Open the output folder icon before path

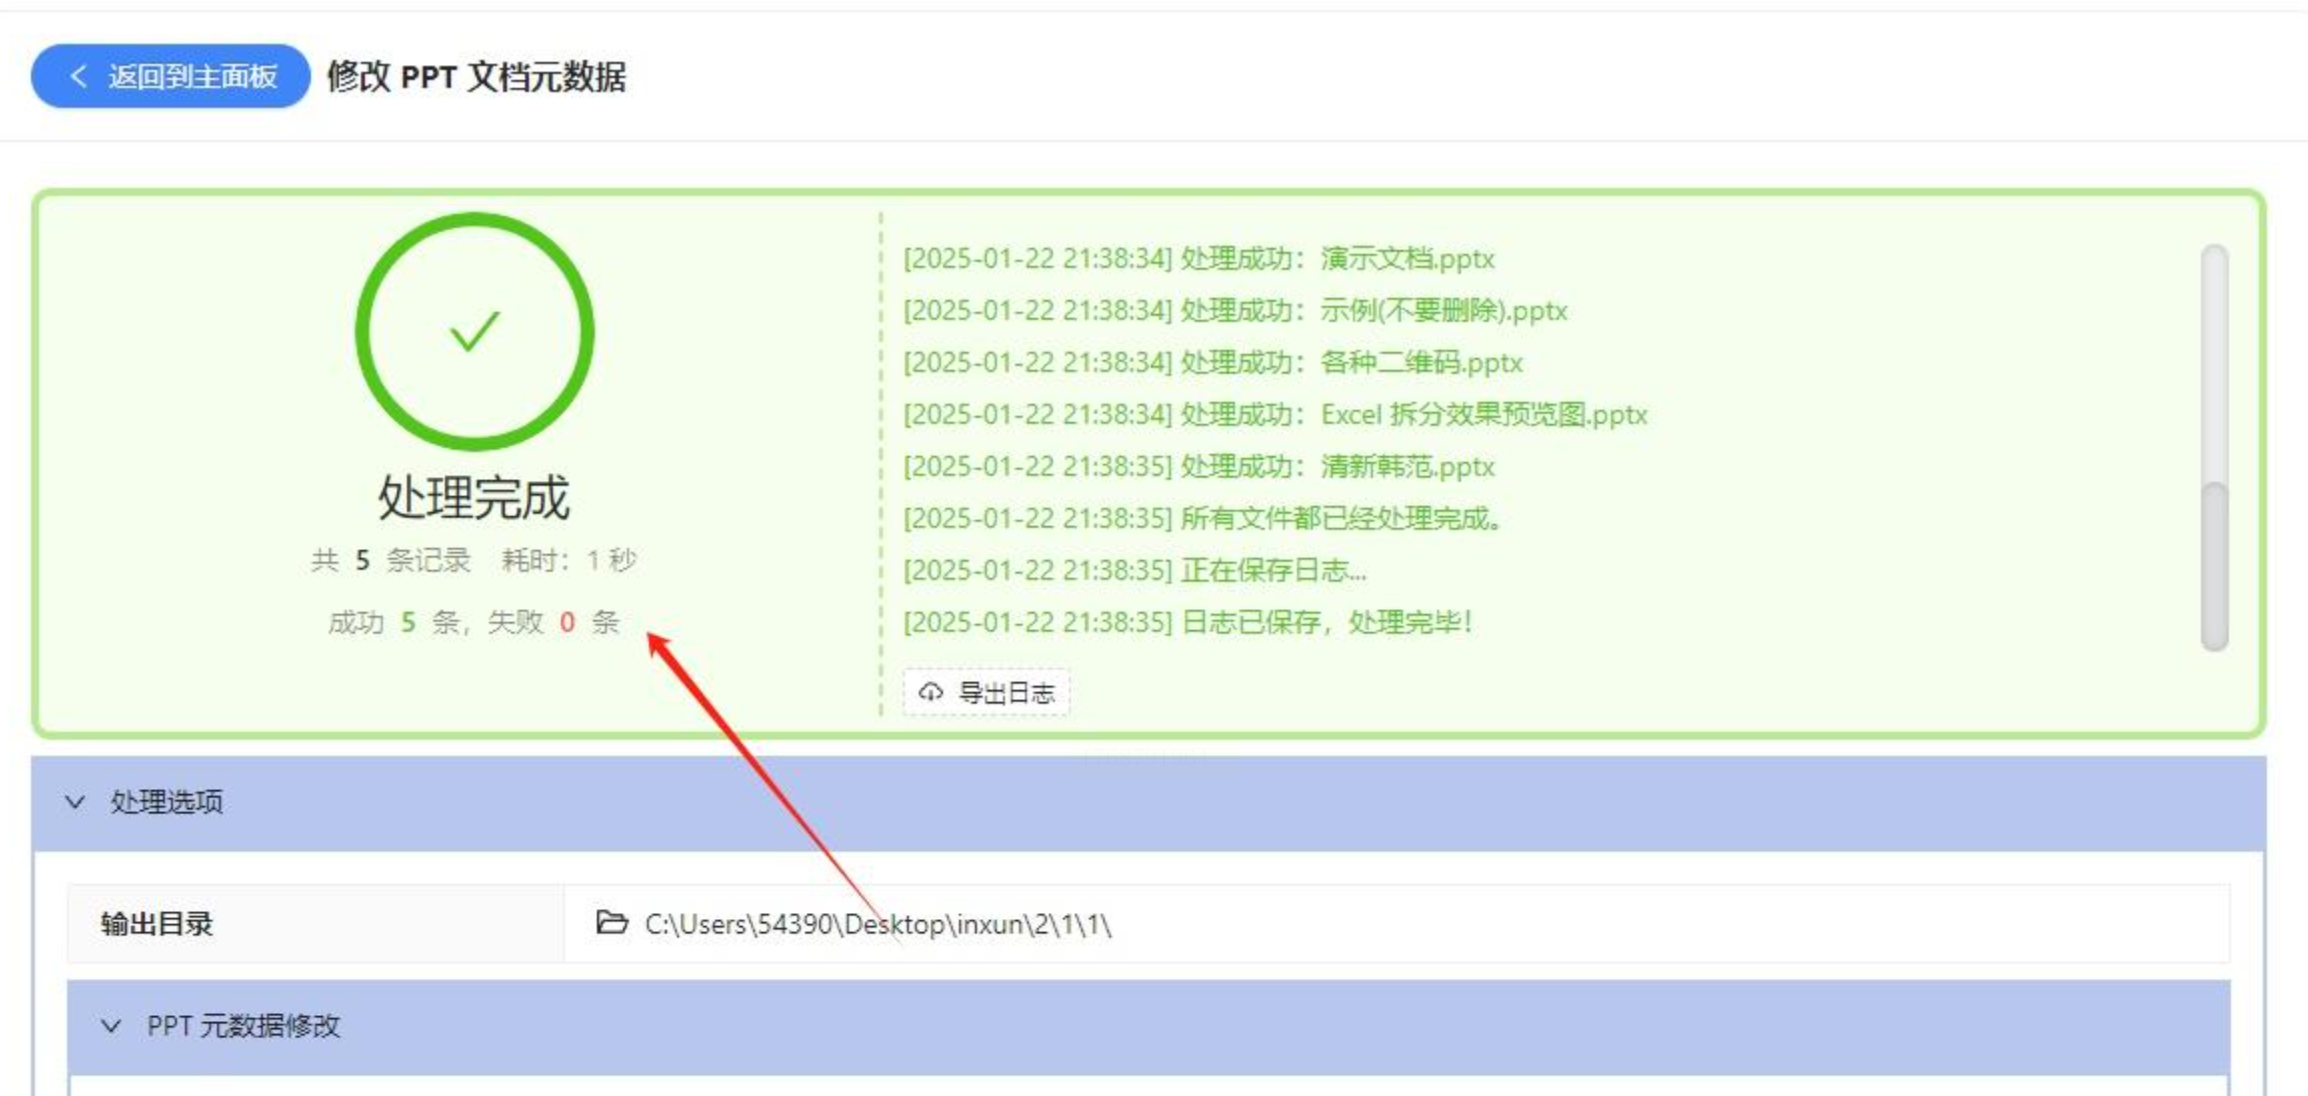click(x=611, y=922)
